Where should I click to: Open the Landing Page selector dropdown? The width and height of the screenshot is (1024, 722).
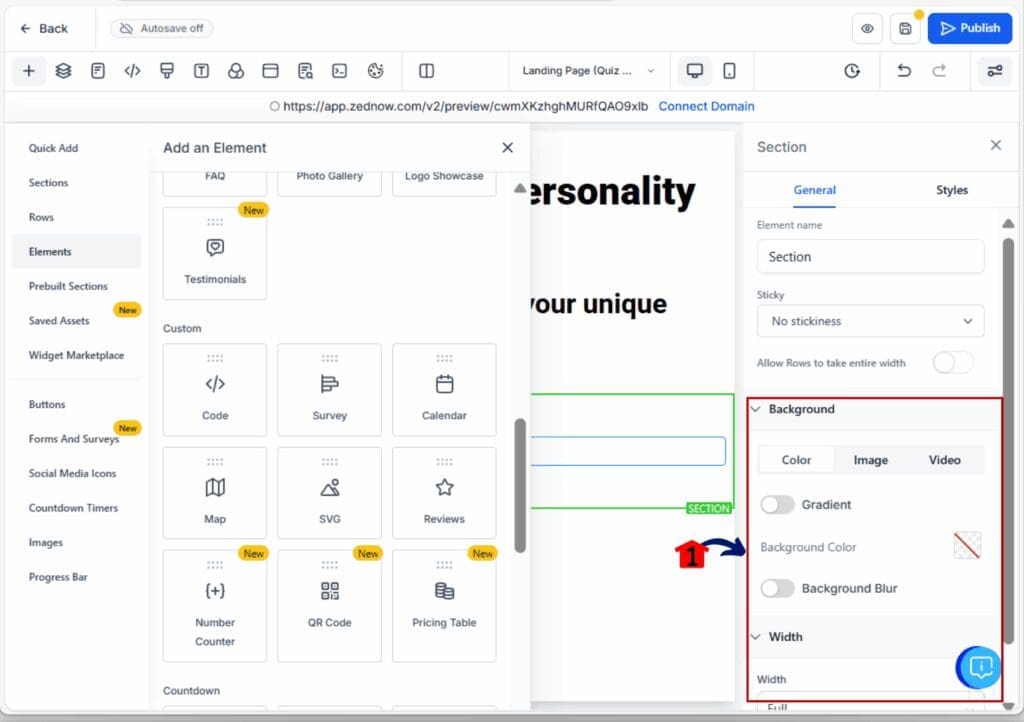pos(588,71)
